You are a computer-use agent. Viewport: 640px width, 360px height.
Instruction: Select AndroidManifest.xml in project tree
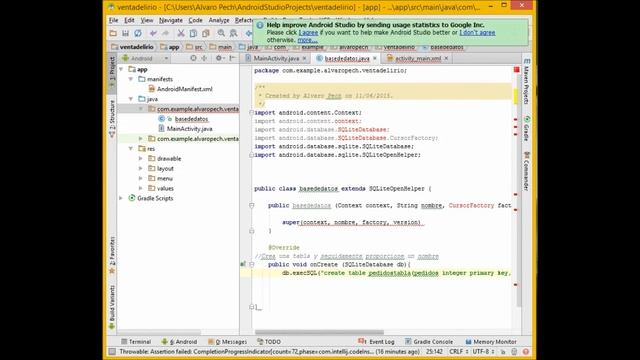[x=184, y=89]
